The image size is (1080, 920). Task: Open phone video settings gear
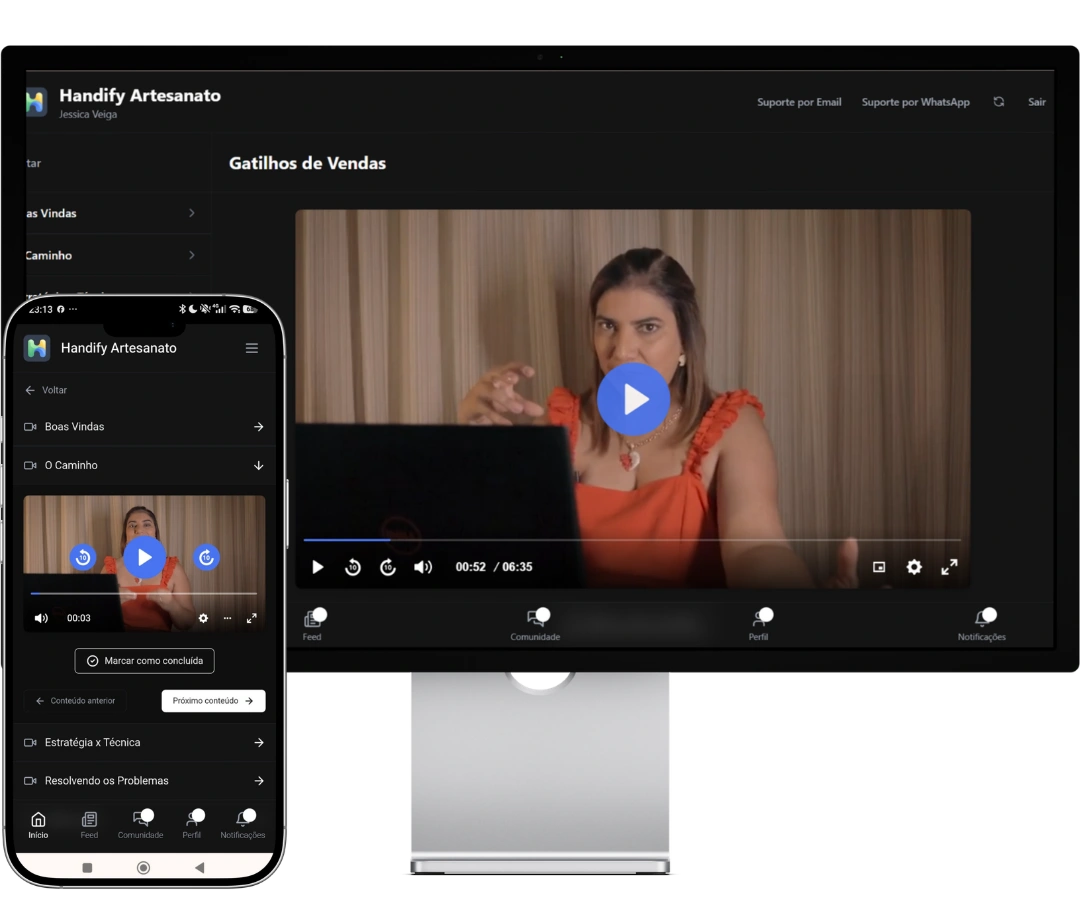pos(203,618)
